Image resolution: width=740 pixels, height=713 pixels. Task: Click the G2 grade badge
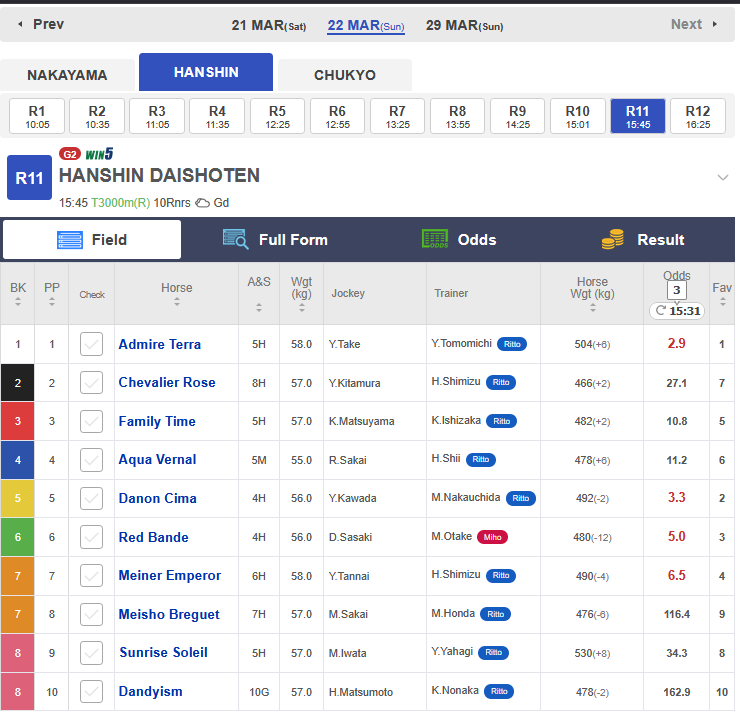click(69, 154)
